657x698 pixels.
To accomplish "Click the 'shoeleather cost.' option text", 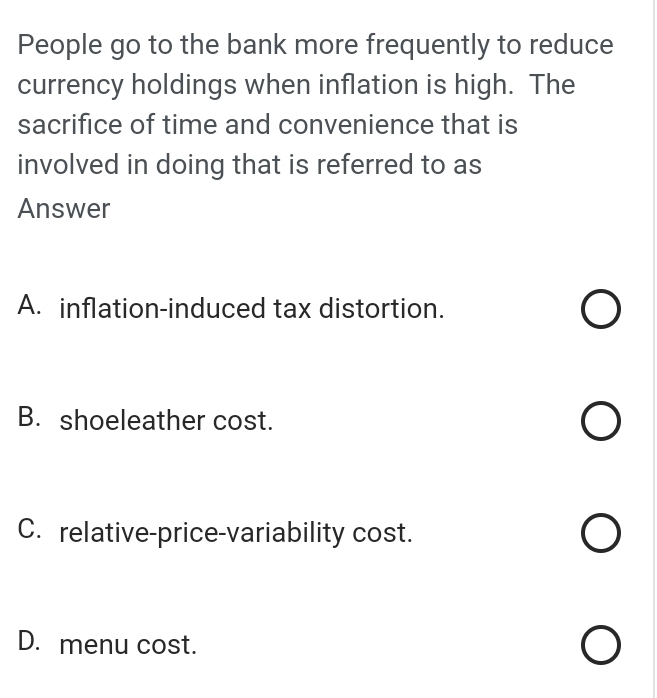I will (x=166, y=421).
